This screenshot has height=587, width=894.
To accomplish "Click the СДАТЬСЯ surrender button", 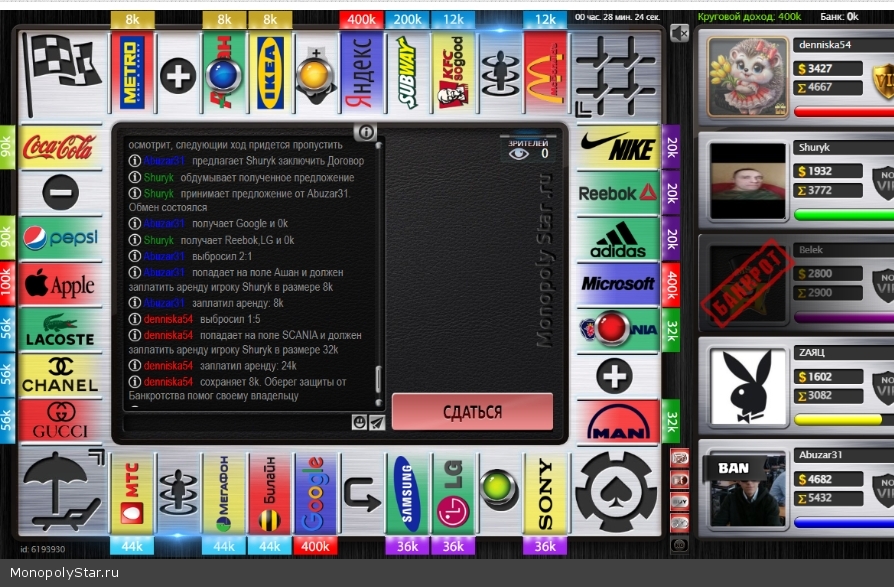I will tap(472, 411).
